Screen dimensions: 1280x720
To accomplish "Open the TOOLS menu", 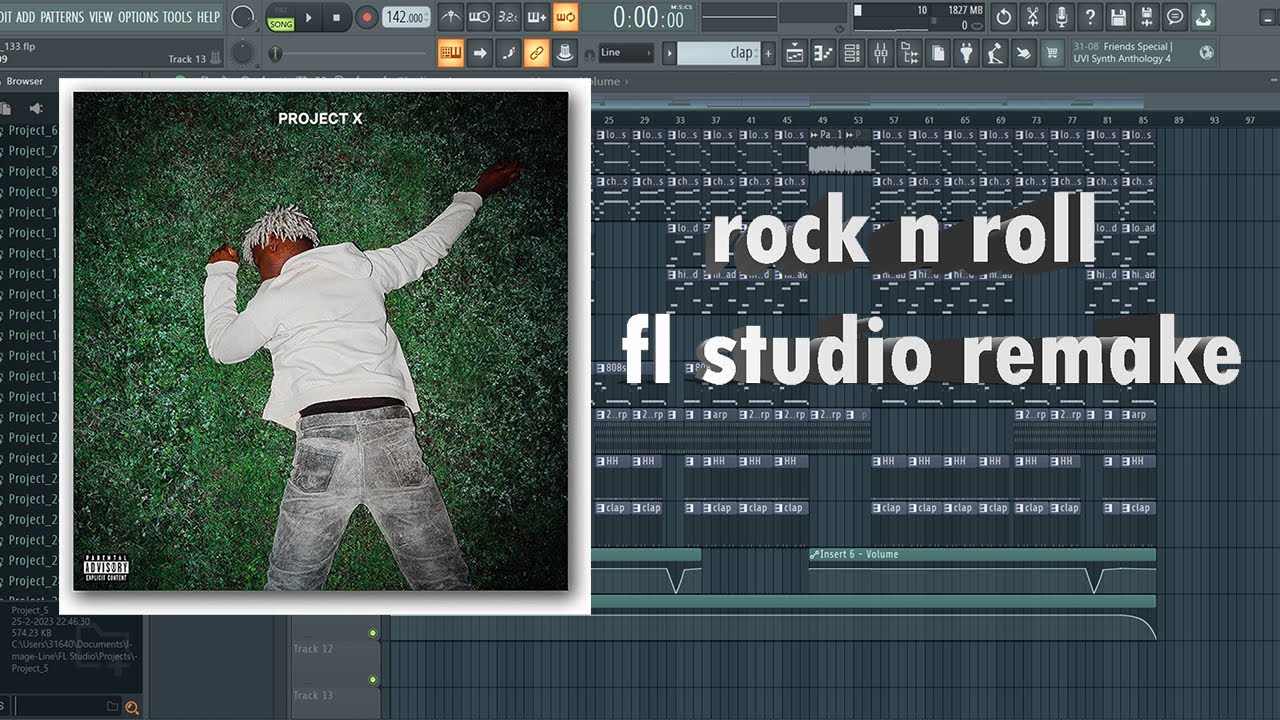I will click(x=177, y=17).
